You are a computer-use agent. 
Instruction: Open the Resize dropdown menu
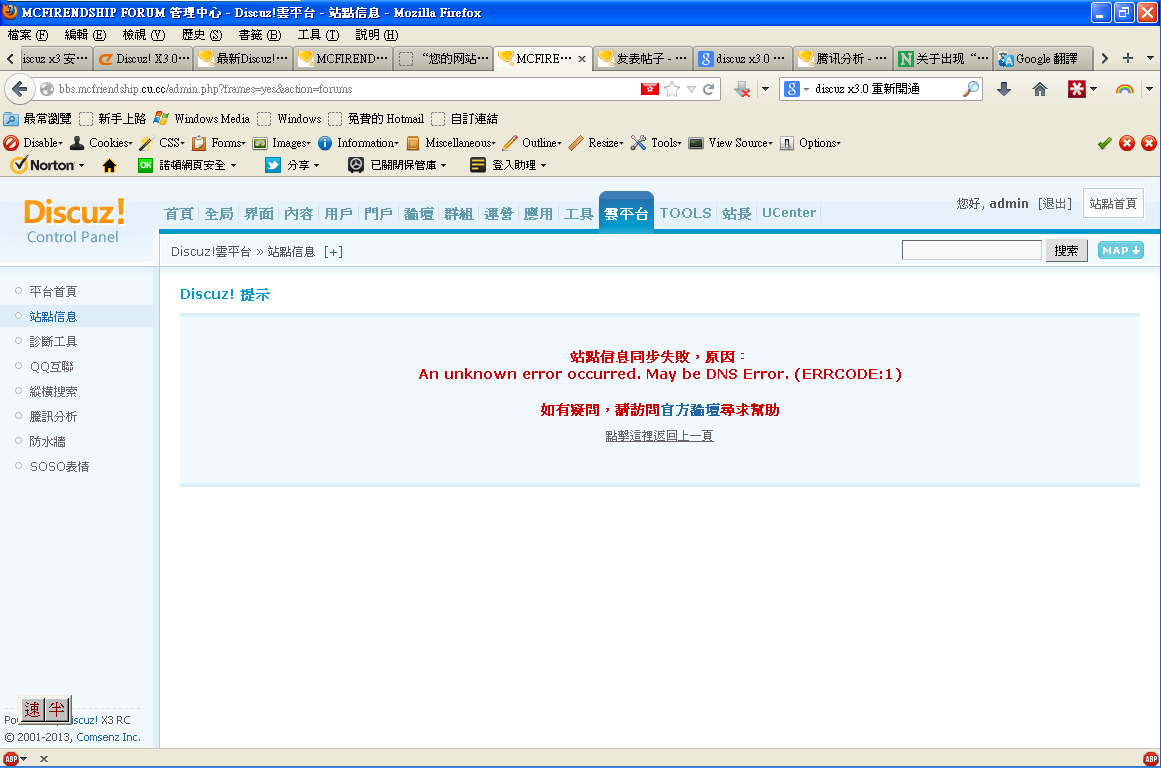tap(597, 143)
